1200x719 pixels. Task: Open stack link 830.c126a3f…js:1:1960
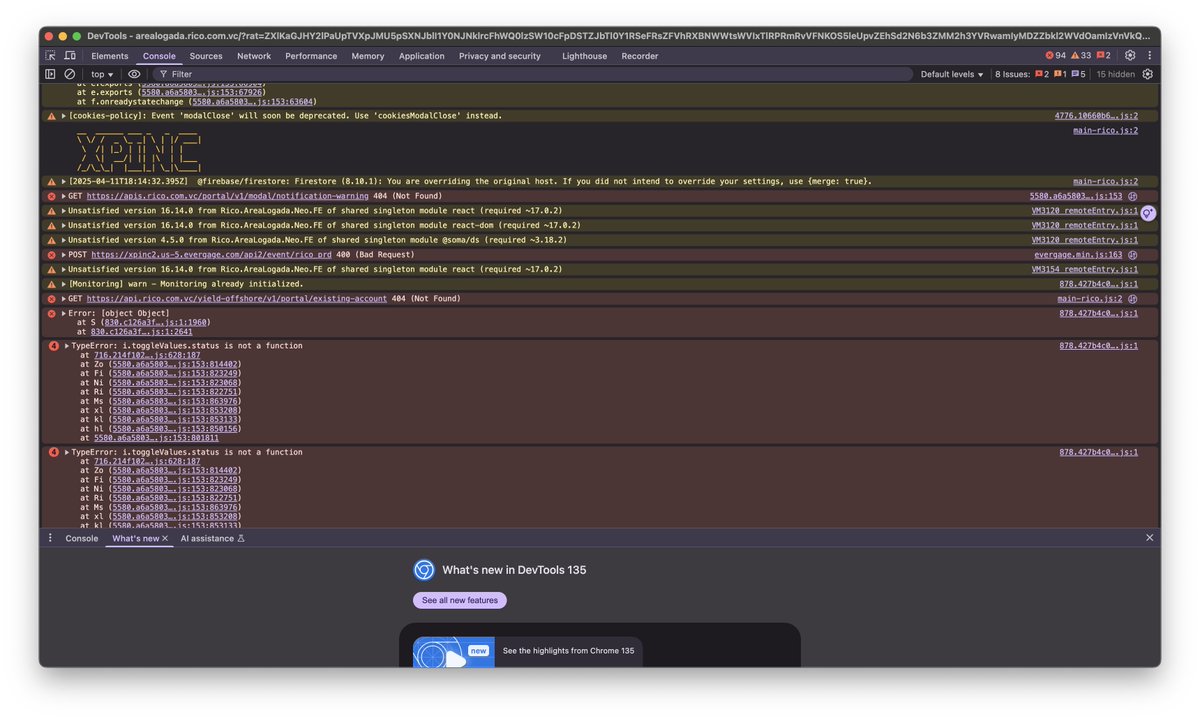click(154, 323)
